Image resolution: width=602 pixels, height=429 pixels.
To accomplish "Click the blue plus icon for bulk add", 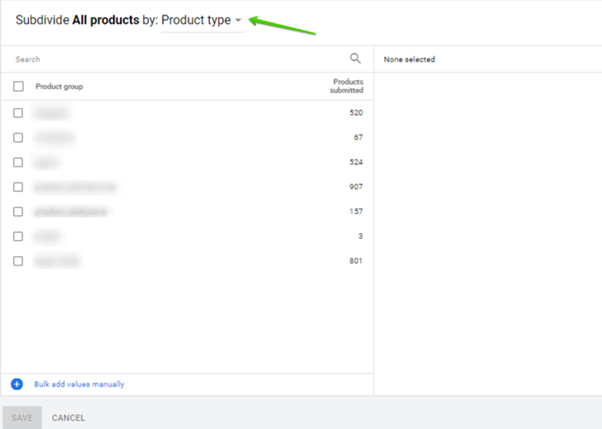I will (17, 384).
